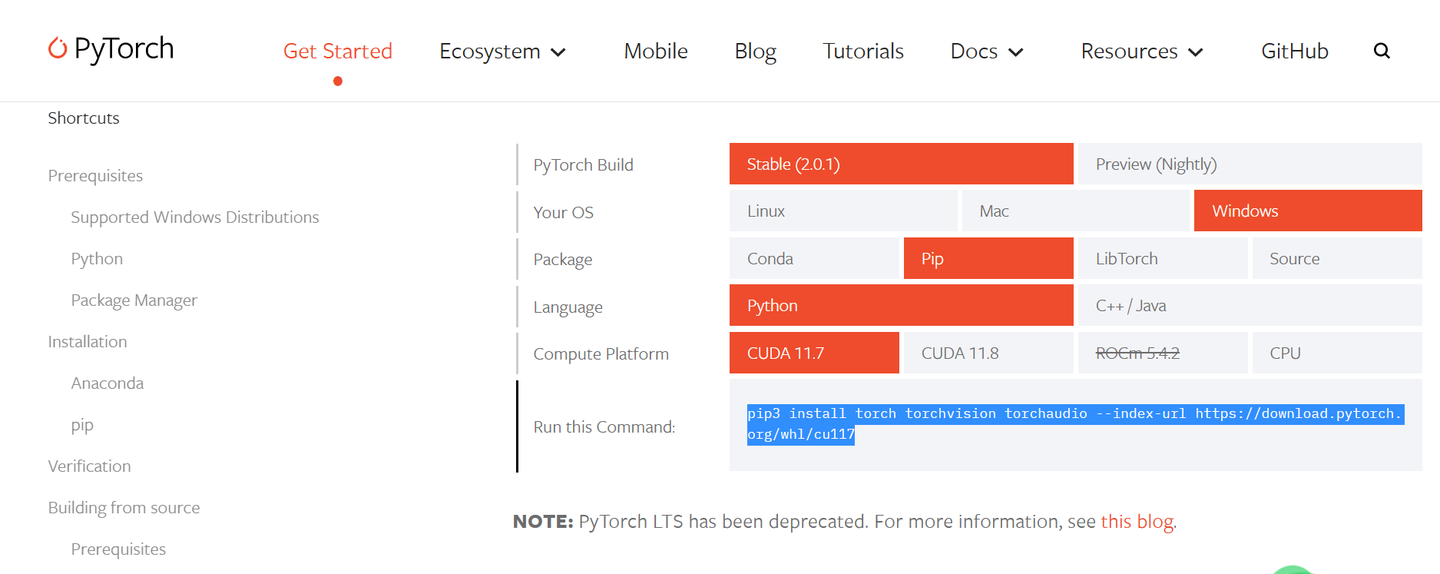This screenshot has height=574, width=1440.
Task: Open the "this blog" link
Action: coord(1137,522)
